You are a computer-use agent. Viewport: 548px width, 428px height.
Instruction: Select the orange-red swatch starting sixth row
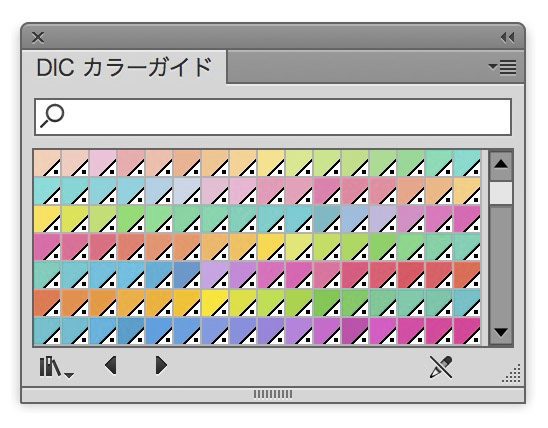coord(47,303)
